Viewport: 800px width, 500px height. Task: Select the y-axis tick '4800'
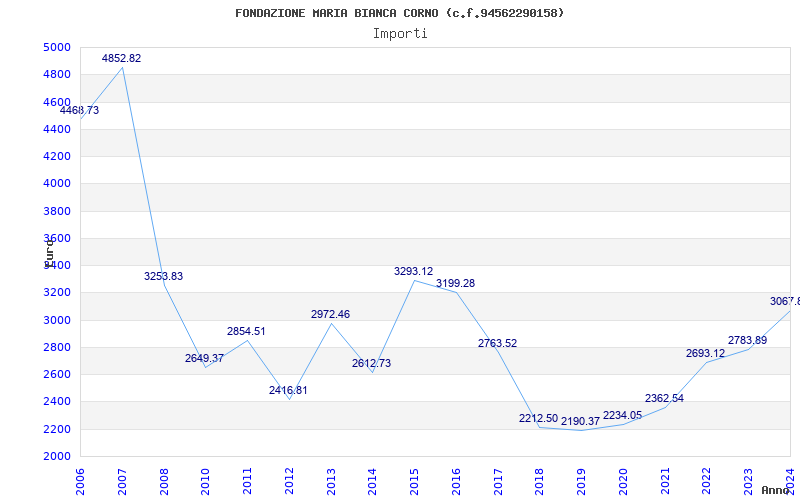57,74
